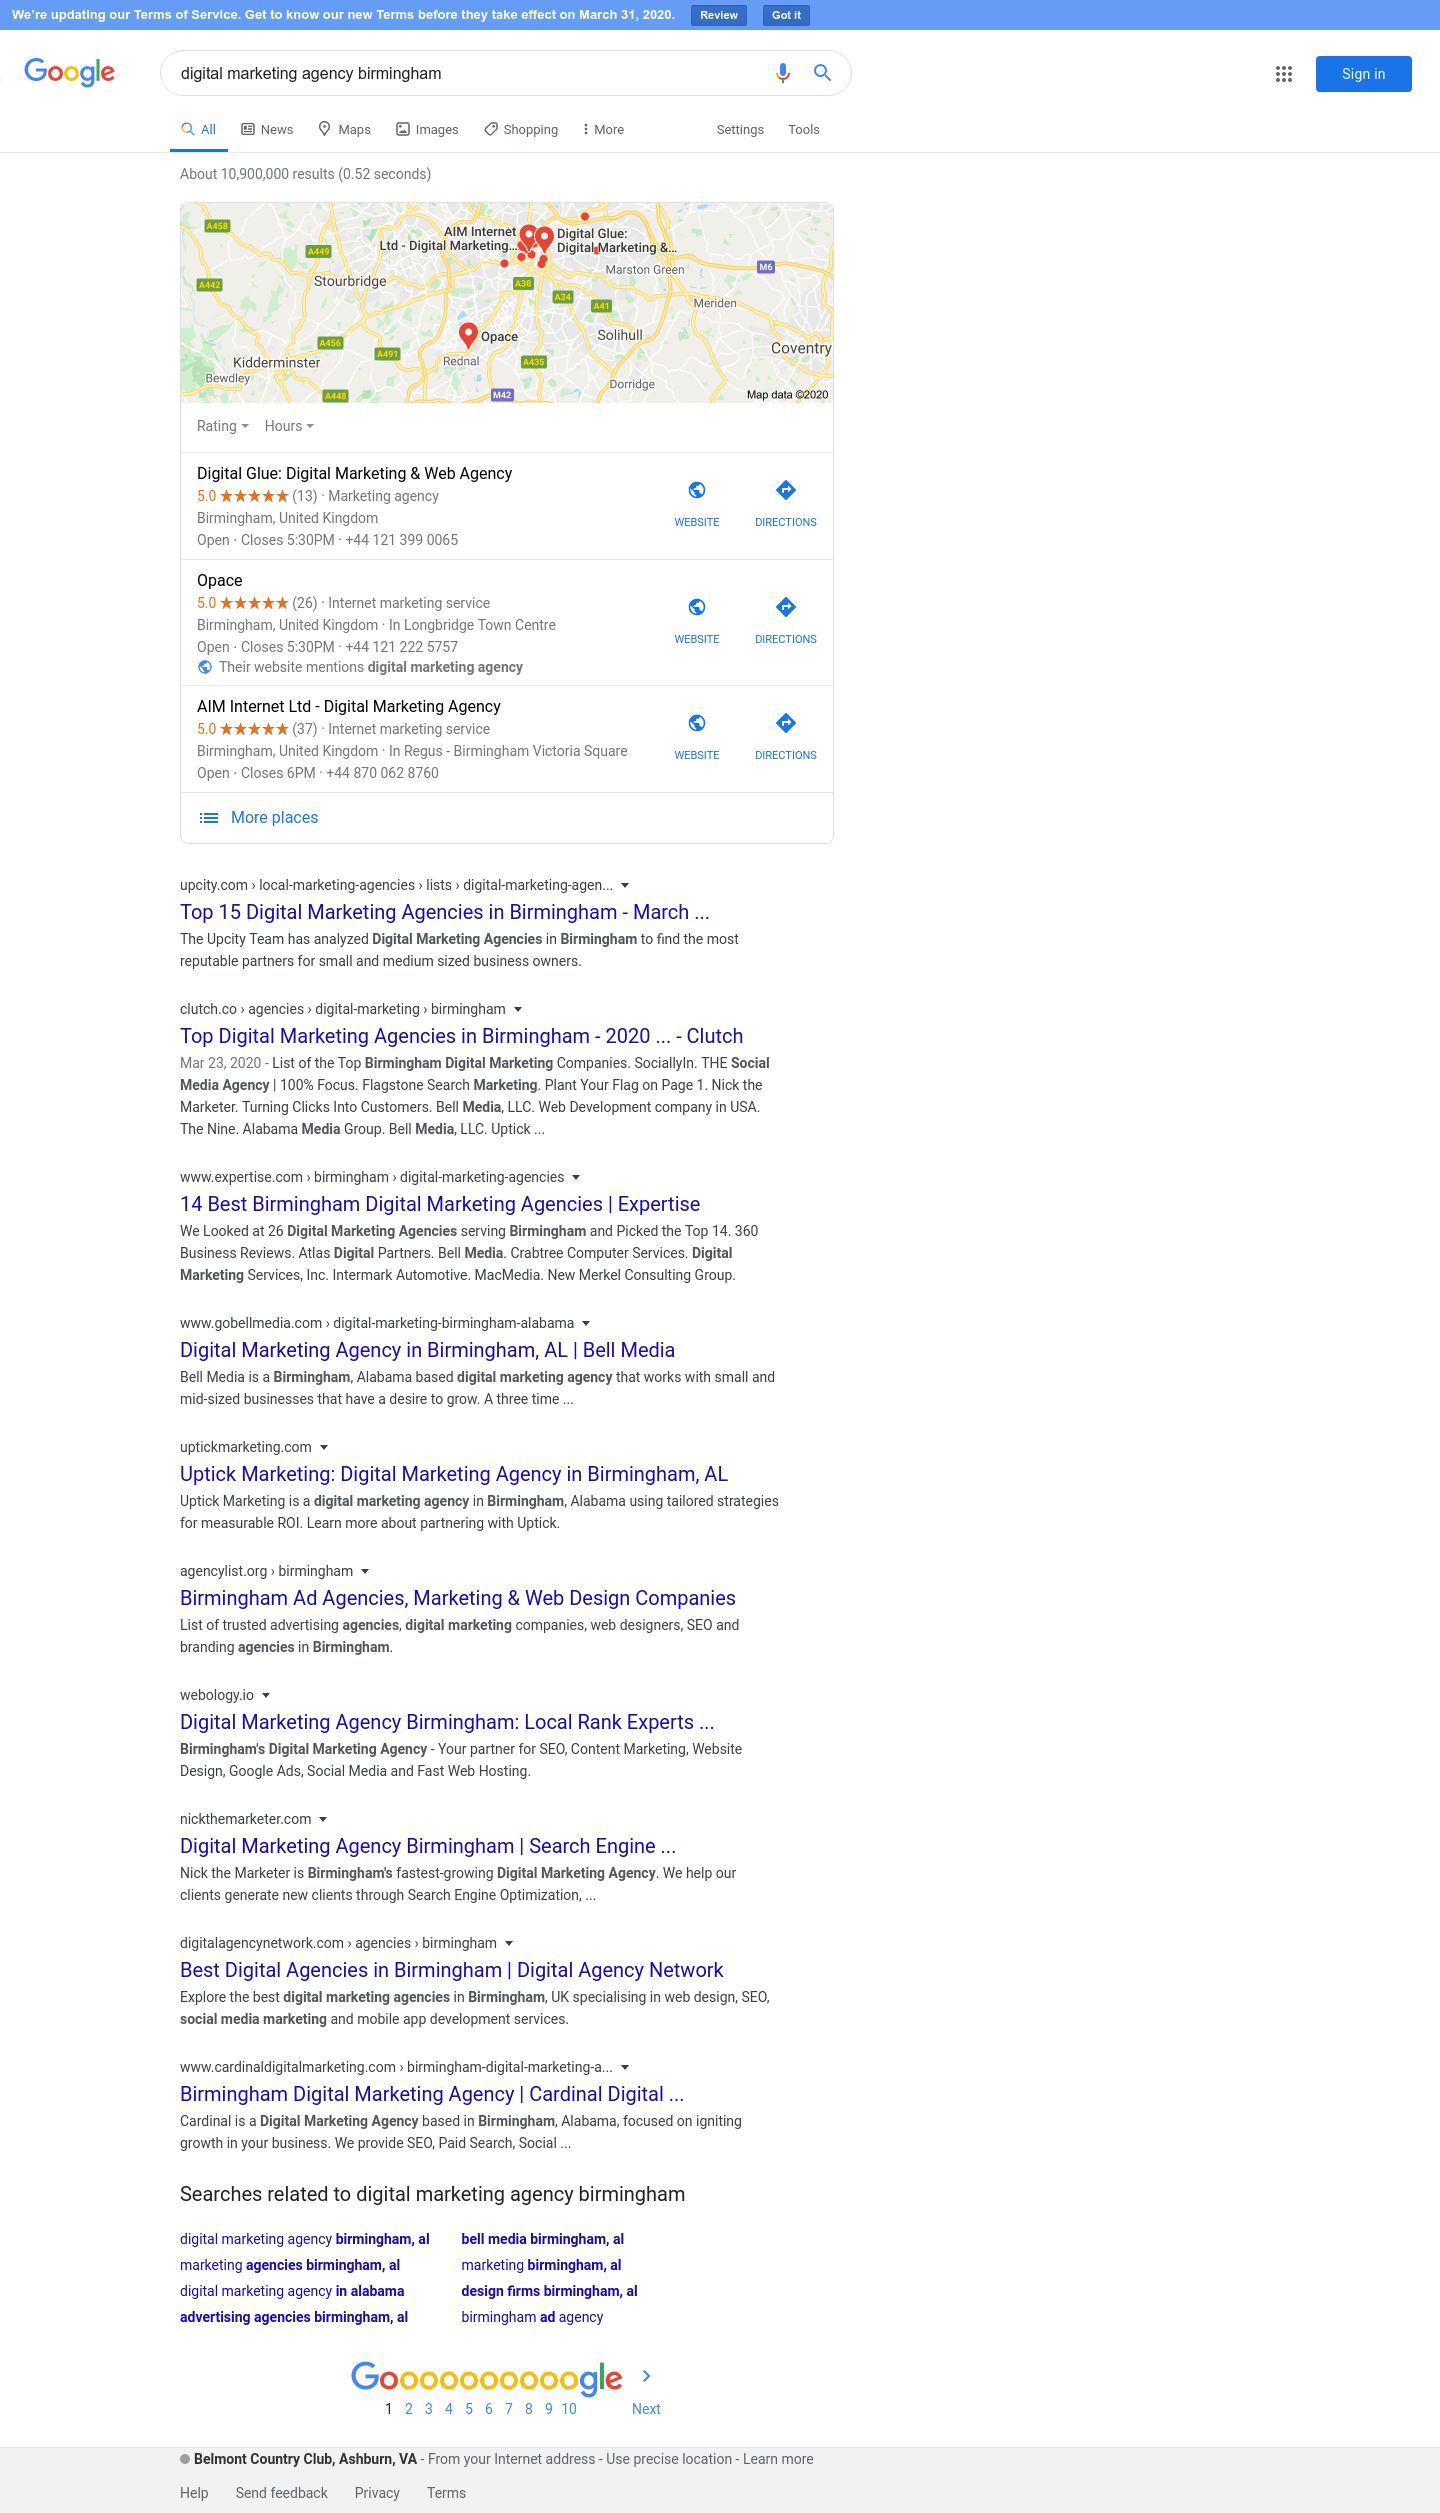Click the Opace map pin
The height and width of the screenshot is (2513, 1440).
click(468, 335)
